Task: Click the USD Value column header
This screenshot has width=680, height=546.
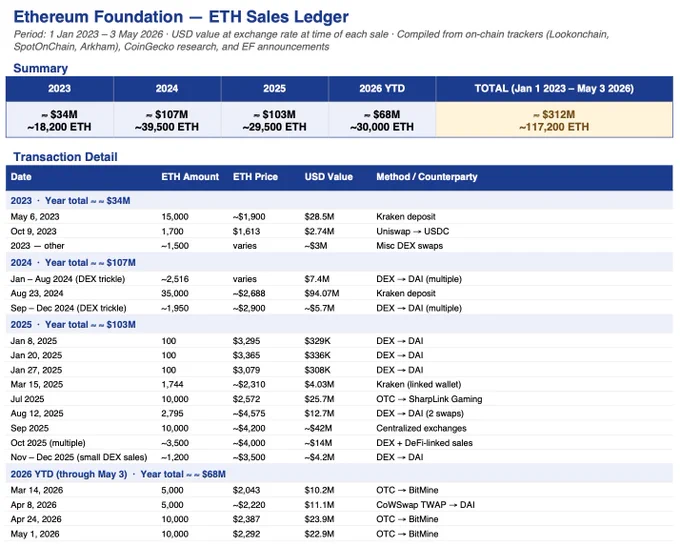Action: (328, 177)
